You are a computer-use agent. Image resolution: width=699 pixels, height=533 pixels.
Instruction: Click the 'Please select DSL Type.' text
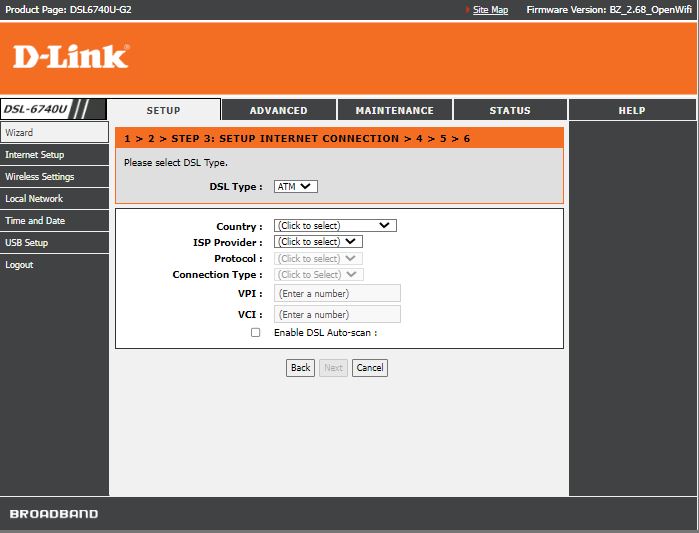[176, 163]
